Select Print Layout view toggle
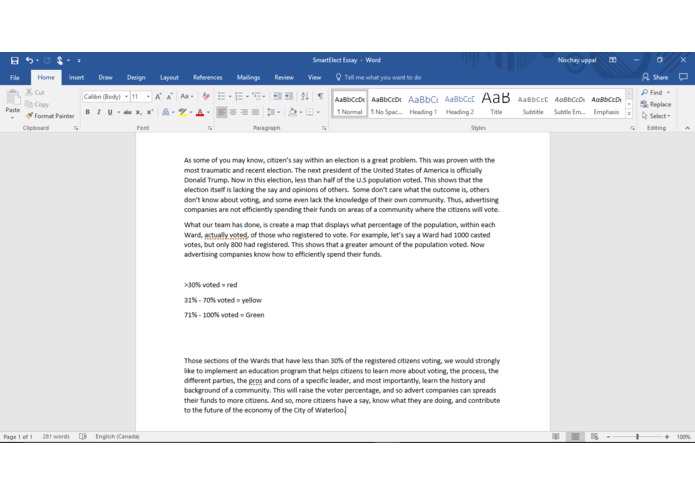695x494 pixels. [575, 437]
